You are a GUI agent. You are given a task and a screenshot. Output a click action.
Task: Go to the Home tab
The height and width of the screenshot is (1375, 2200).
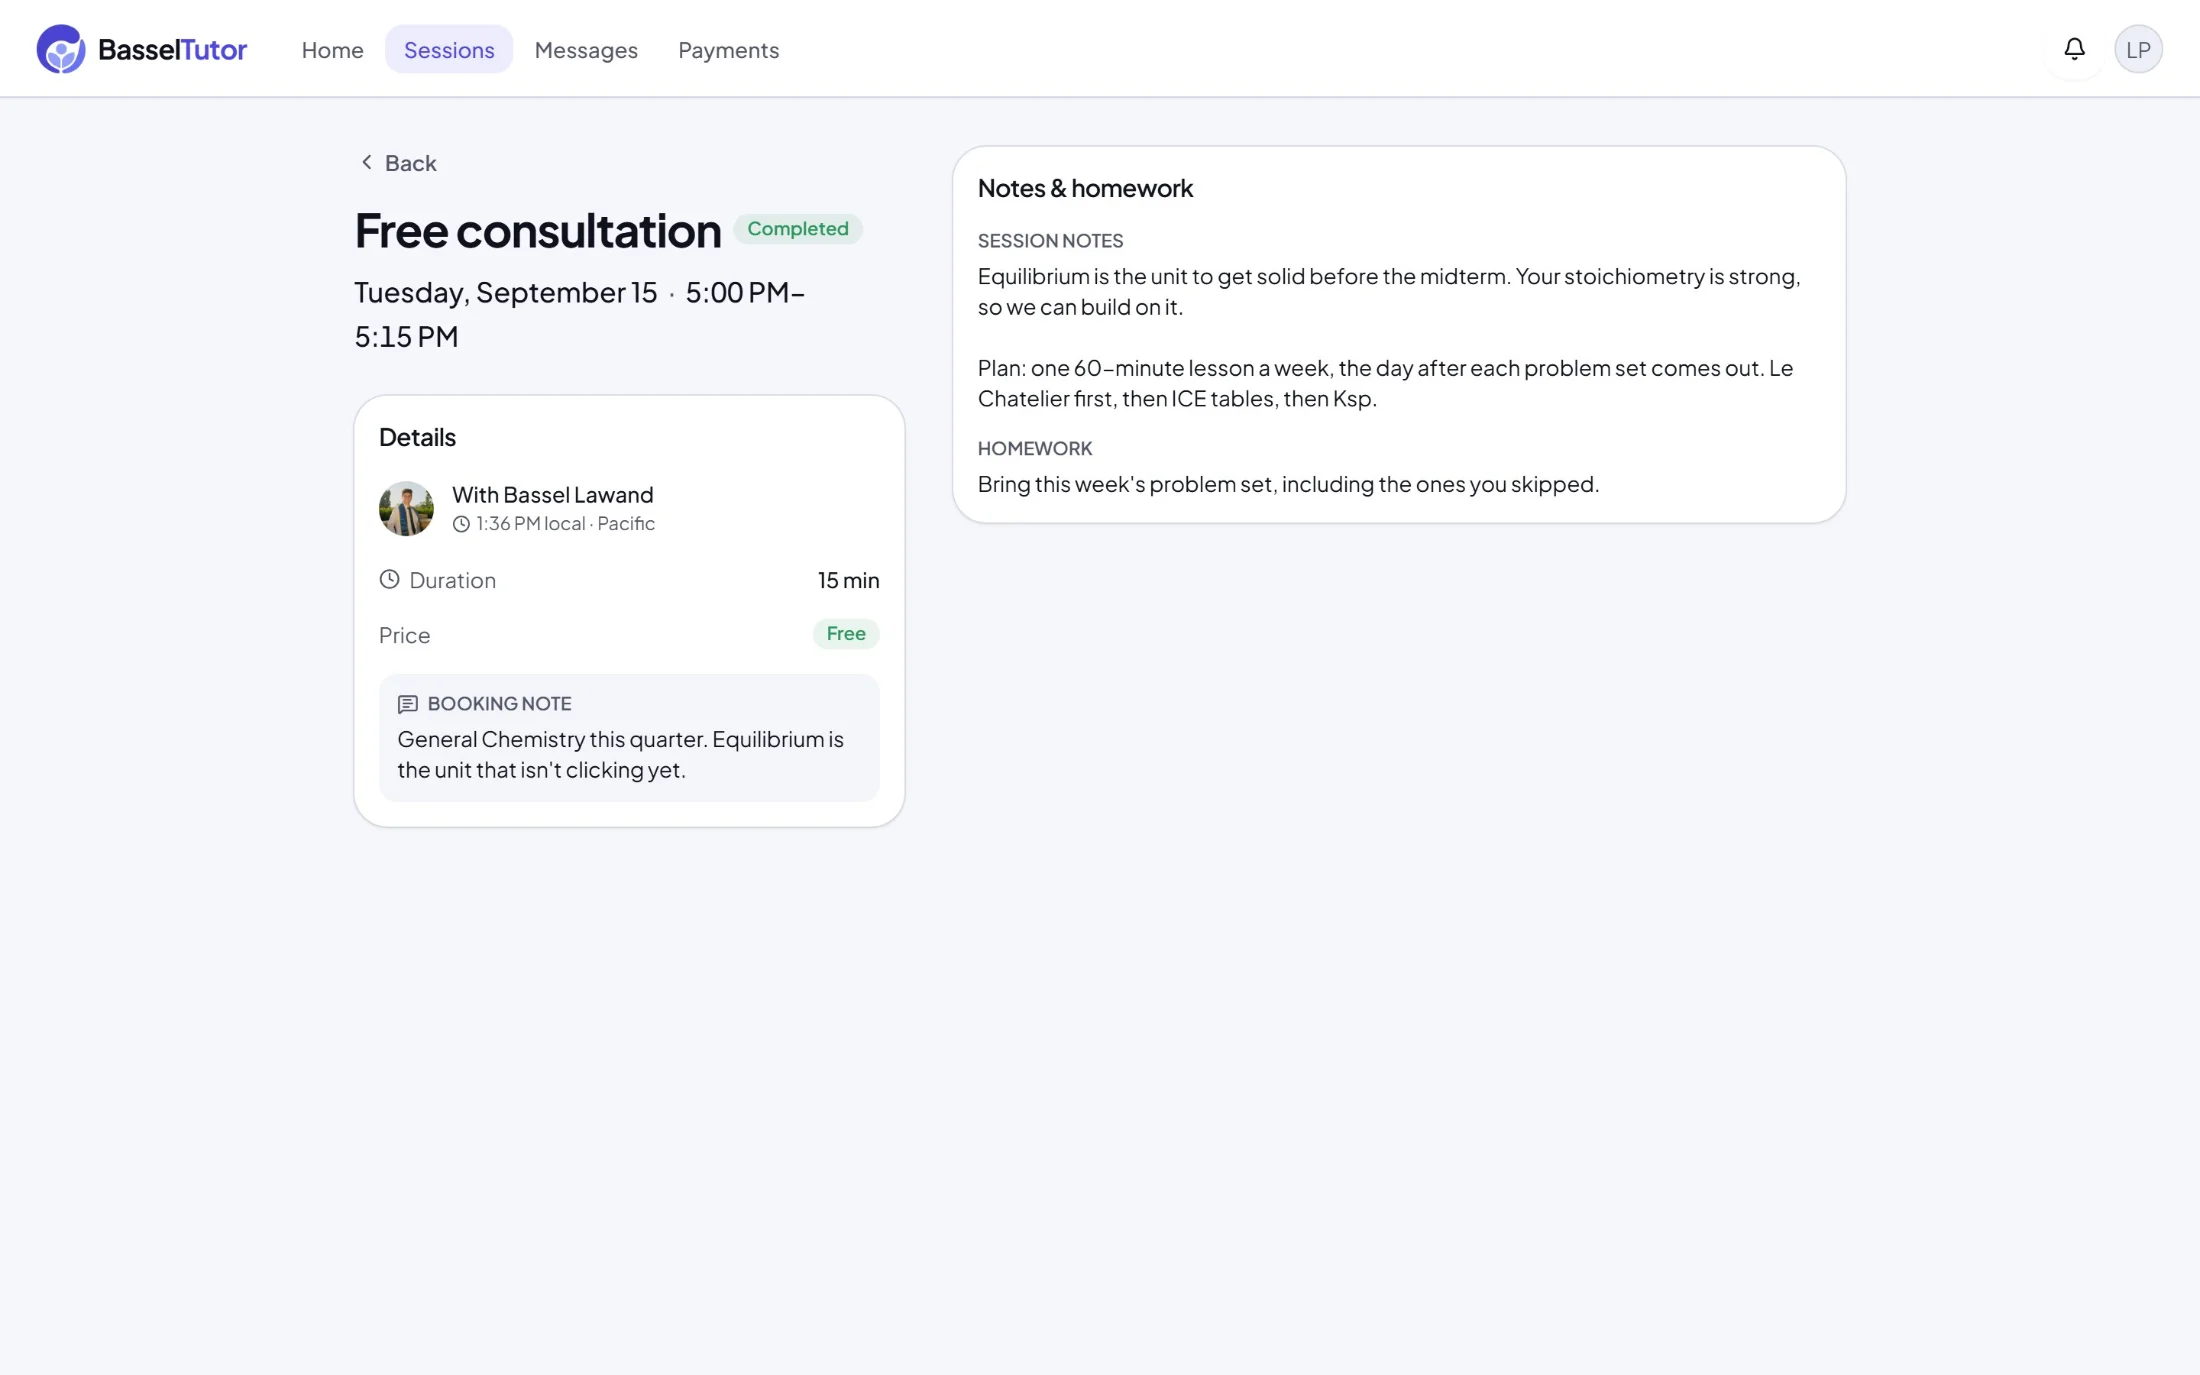332,49
